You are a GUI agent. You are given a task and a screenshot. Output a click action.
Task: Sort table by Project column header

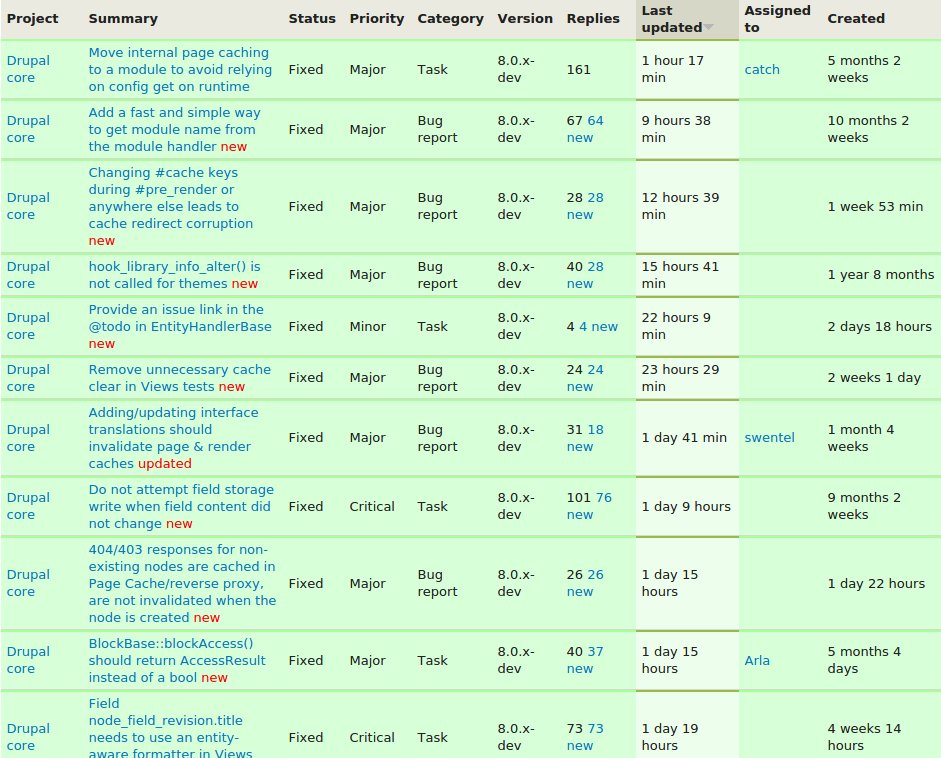(x=32, y=19)
